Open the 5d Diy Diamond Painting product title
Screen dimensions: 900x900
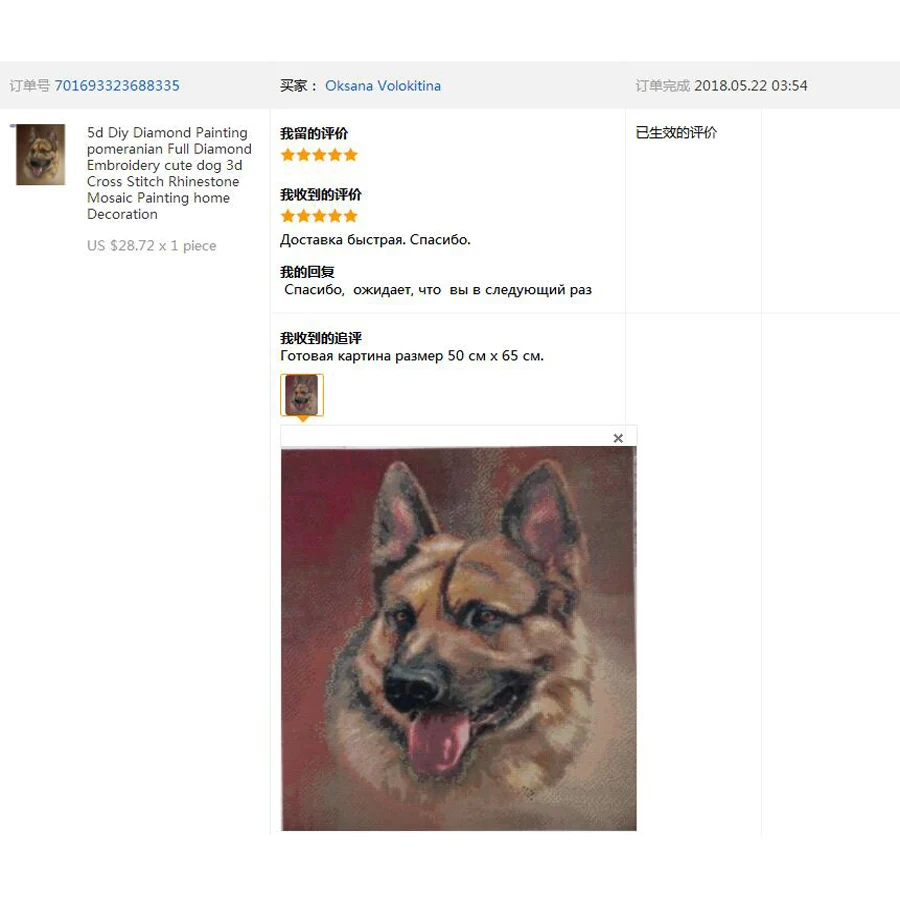(169, 173)
